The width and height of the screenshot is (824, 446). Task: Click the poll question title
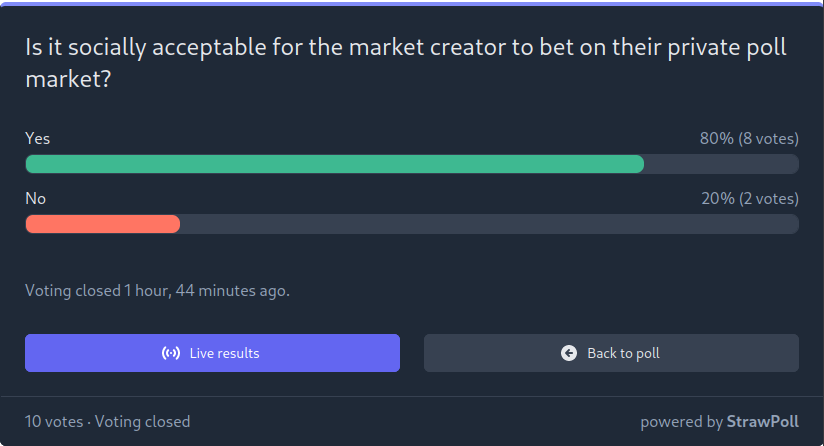point(406,63)
